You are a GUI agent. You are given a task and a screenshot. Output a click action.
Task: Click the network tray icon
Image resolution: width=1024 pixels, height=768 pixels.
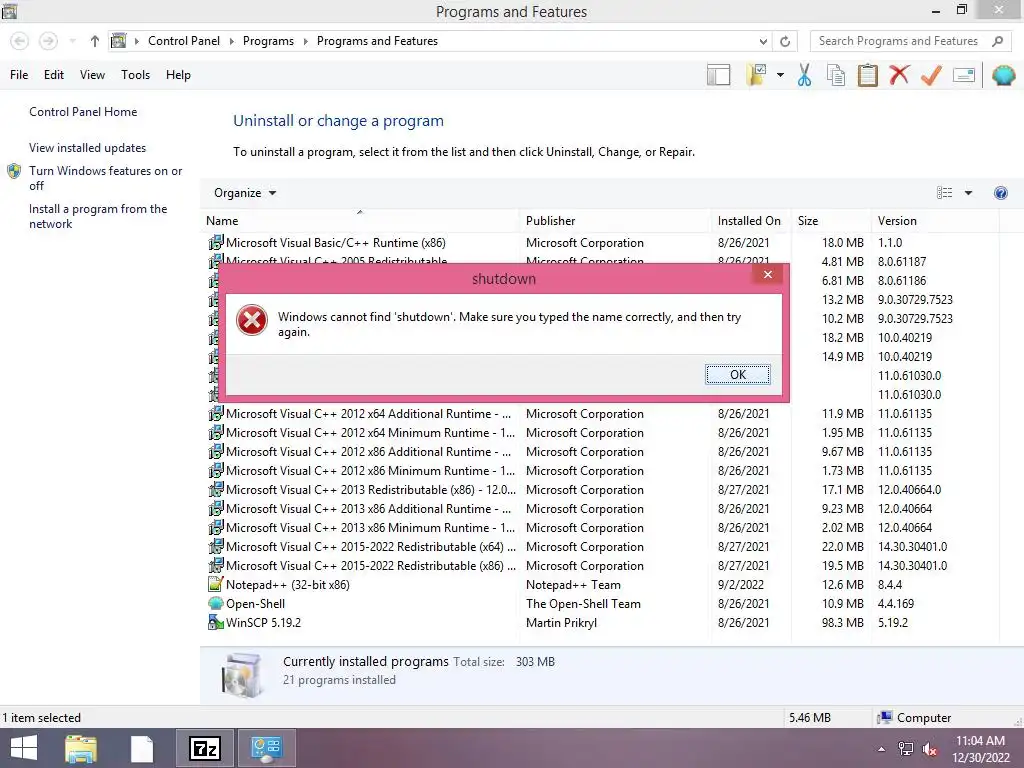pos(905,749)
